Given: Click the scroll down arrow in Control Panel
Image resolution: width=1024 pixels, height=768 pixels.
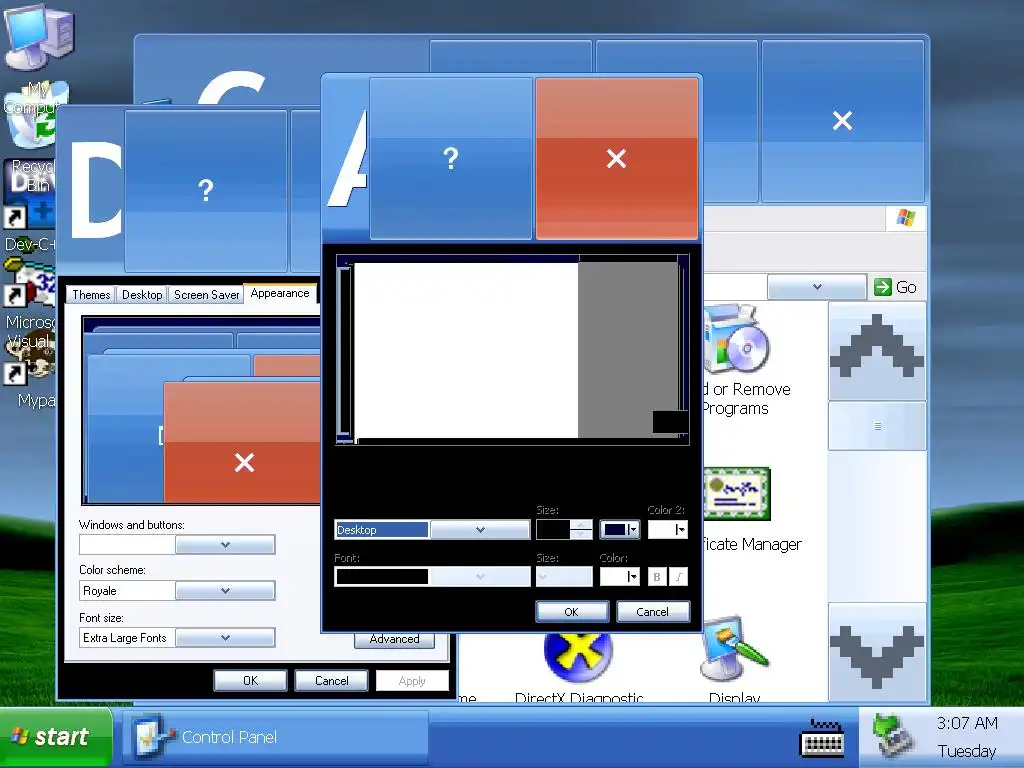Looking at the screenshot, I should (x=877, y=652).
